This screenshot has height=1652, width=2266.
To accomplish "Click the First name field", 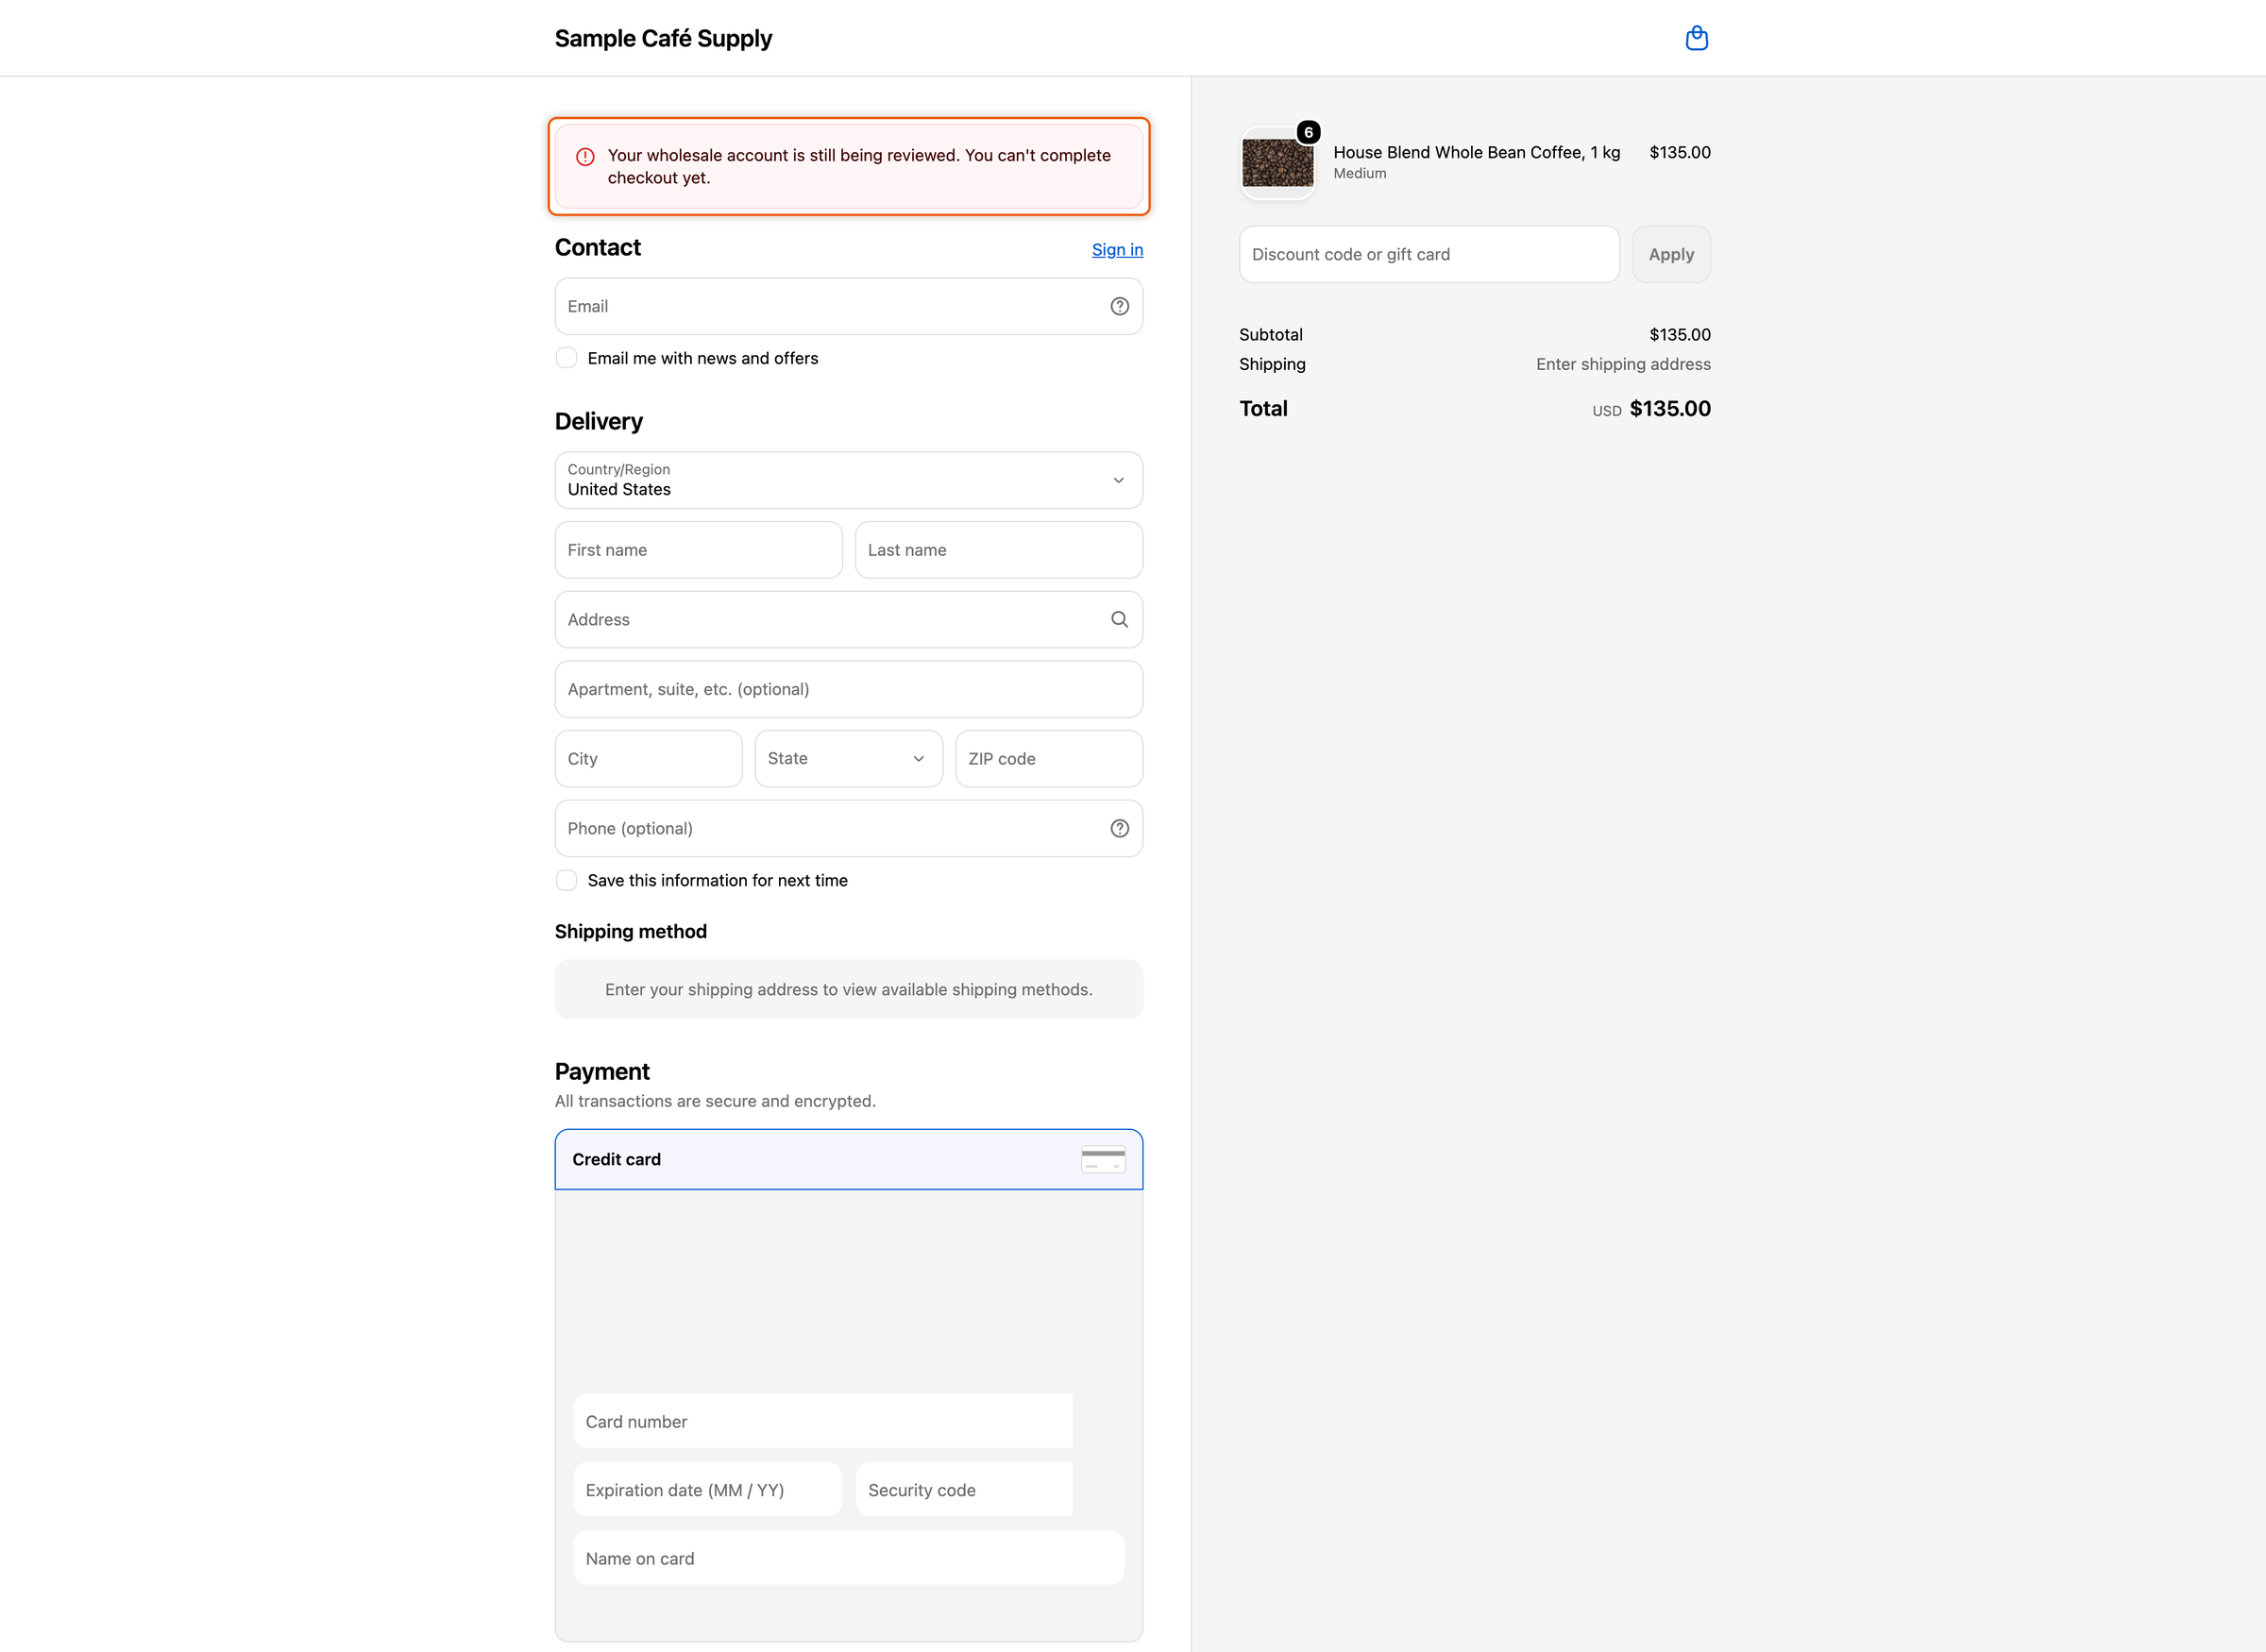I will [698, 550].
